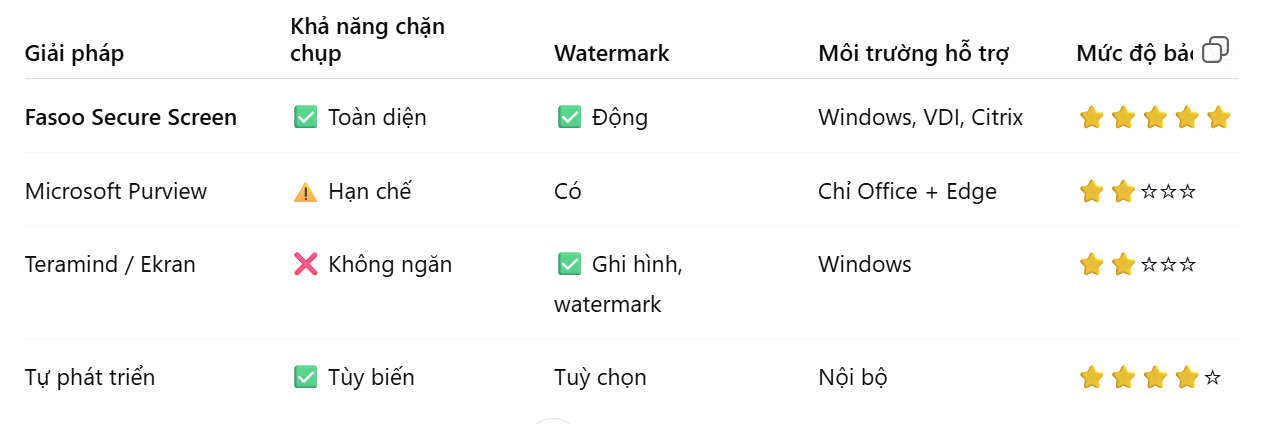Click the Watermark column header

612,53
